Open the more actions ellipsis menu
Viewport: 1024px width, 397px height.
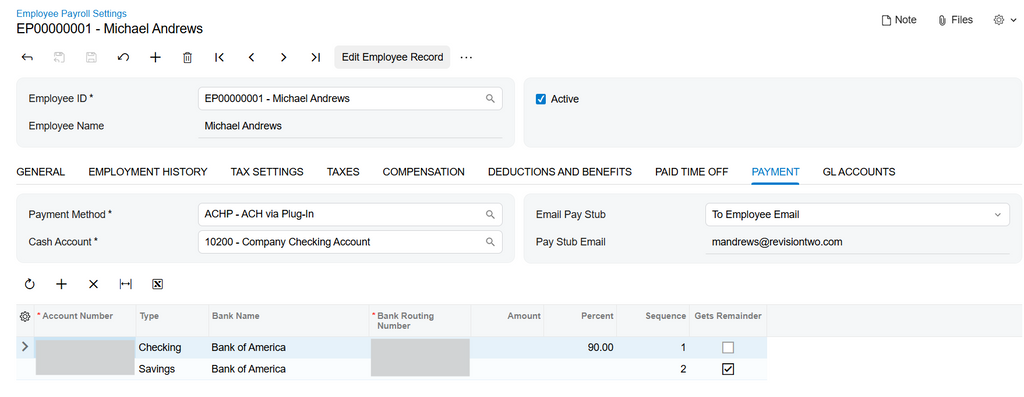click(466, 57)
